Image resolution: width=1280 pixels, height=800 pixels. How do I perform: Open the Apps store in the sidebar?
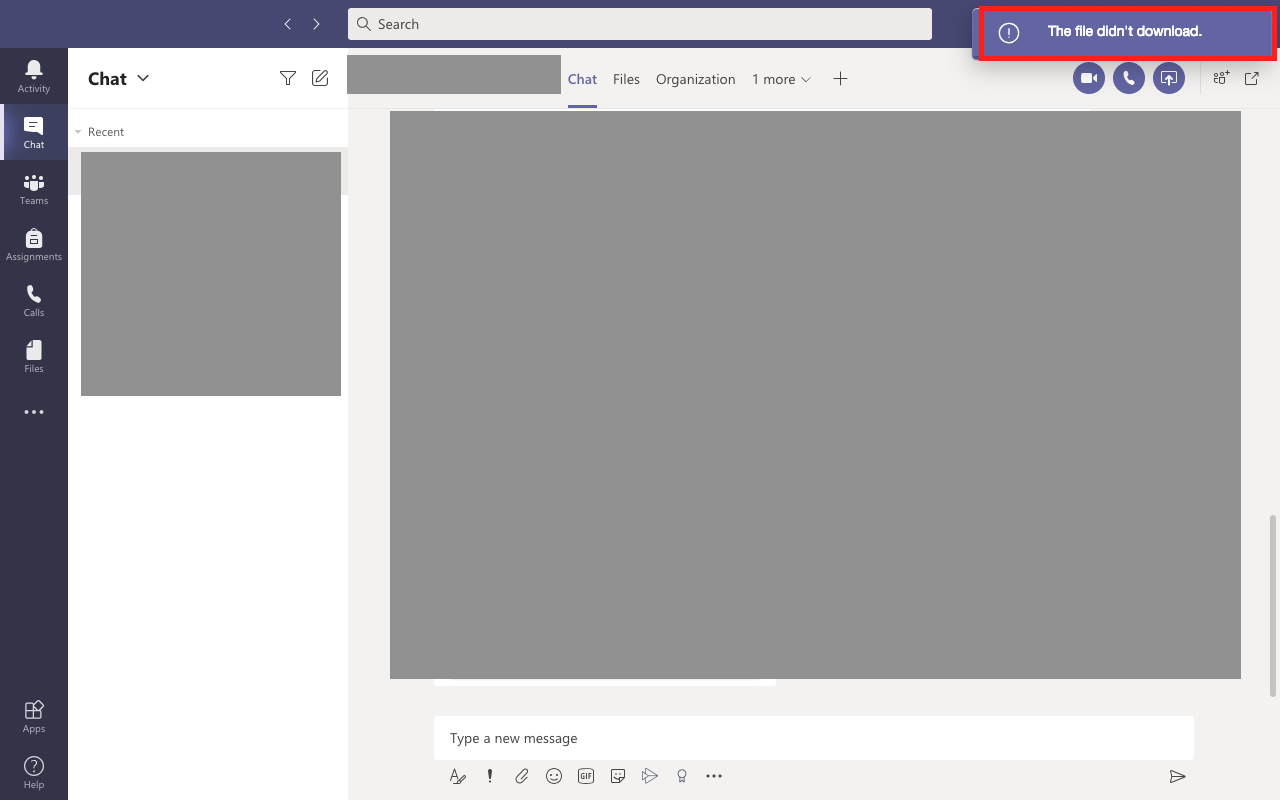click(x=34, y=716)
